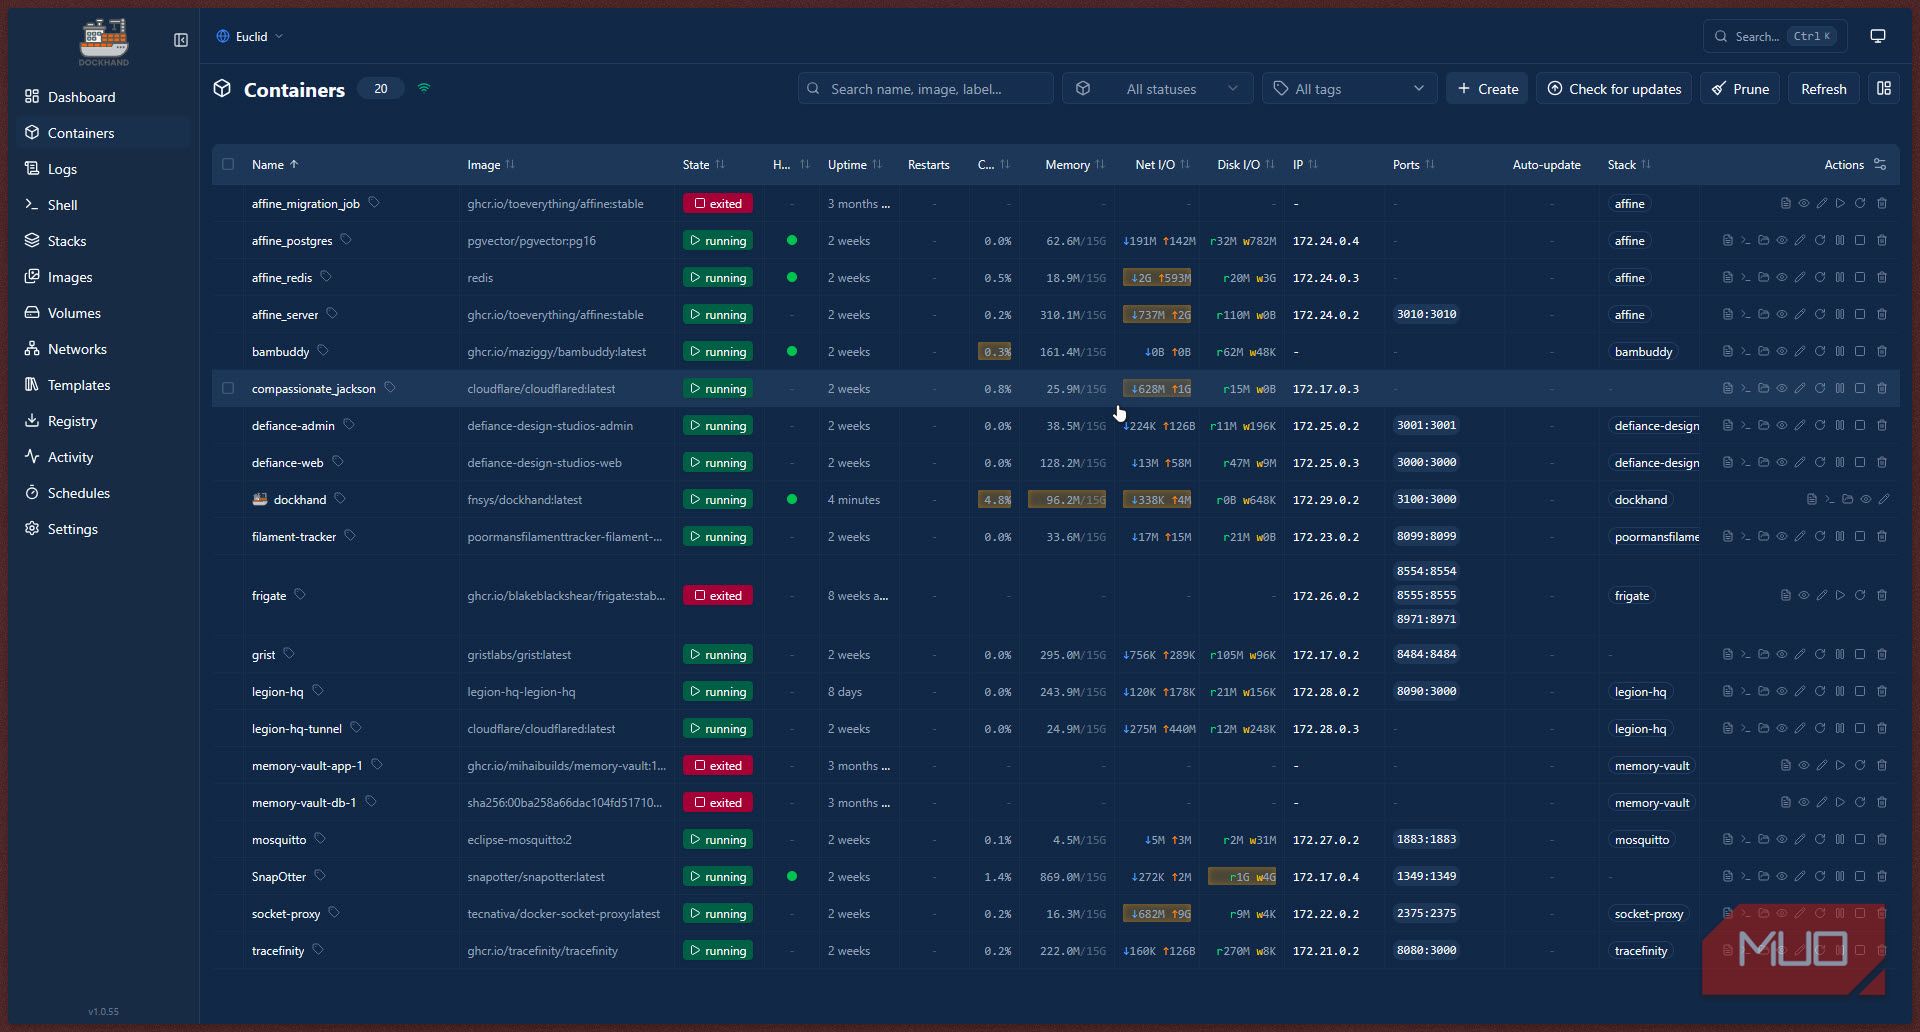1920x1032 pixels.
Task: Open Settings from the sidebar
Action: click(103, 528)
